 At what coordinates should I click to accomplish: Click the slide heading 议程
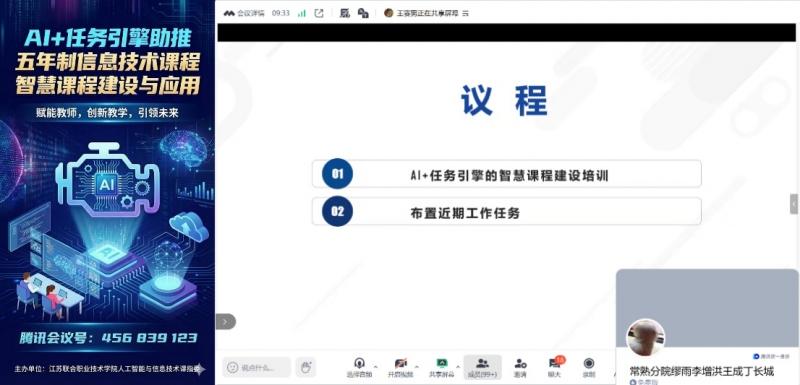pyautogui.click(x=504, y=100)
